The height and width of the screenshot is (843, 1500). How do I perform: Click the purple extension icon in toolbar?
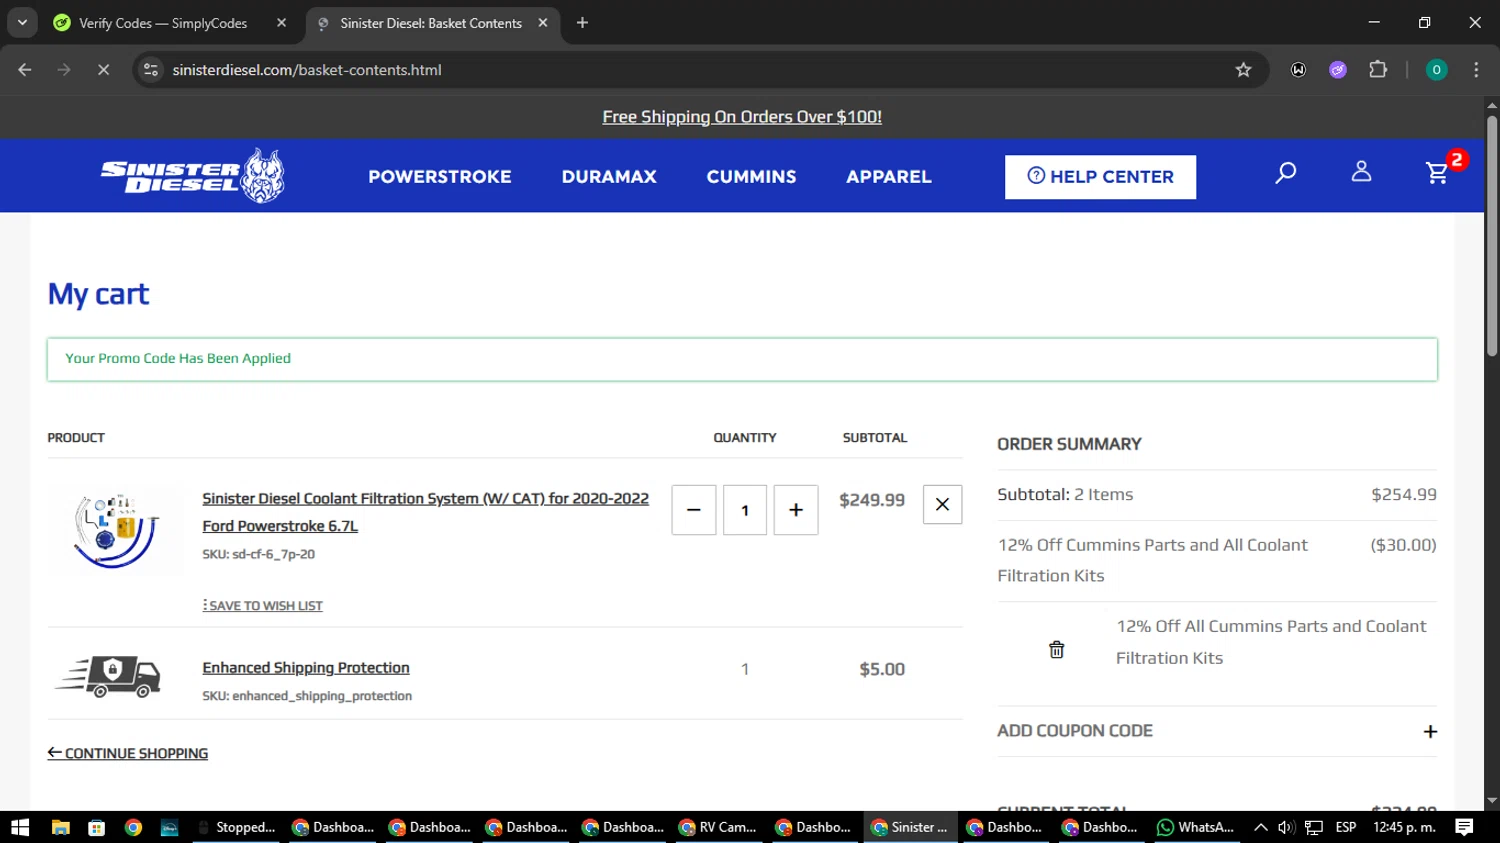point(1338,70)
